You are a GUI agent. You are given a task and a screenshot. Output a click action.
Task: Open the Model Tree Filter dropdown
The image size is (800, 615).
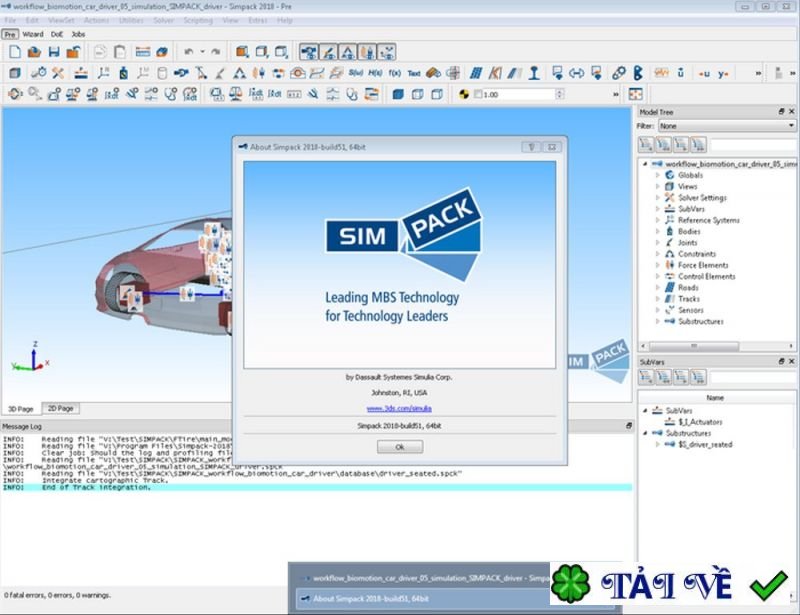(725, 127)
